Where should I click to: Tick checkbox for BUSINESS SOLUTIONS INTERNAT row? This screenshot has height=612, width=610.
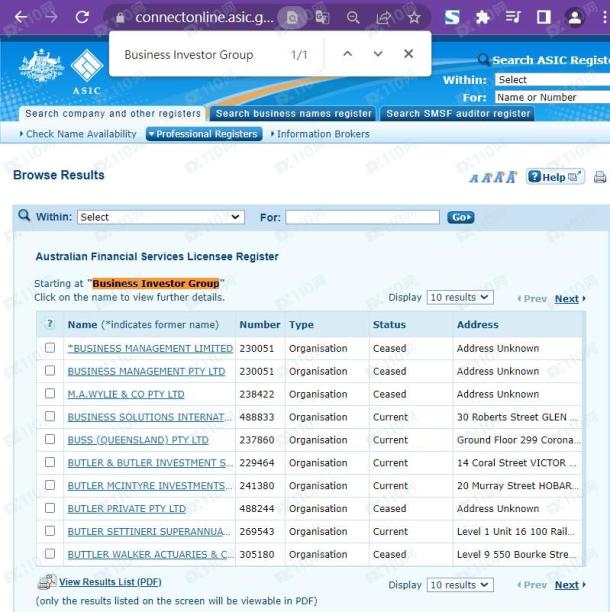click(x=50, y=416)
